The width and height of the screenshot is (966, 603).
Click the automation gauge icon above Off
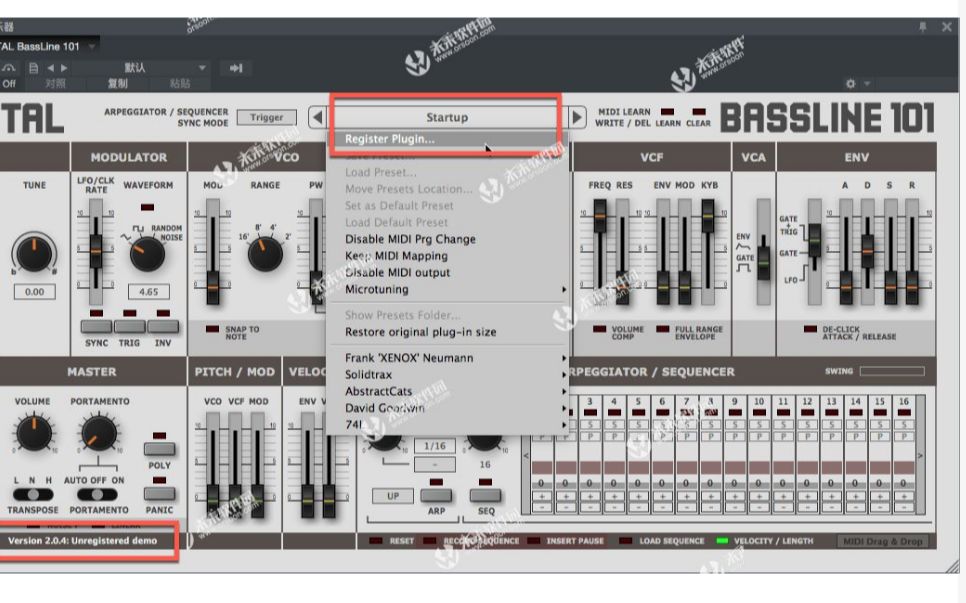click(x=9, y=68)
